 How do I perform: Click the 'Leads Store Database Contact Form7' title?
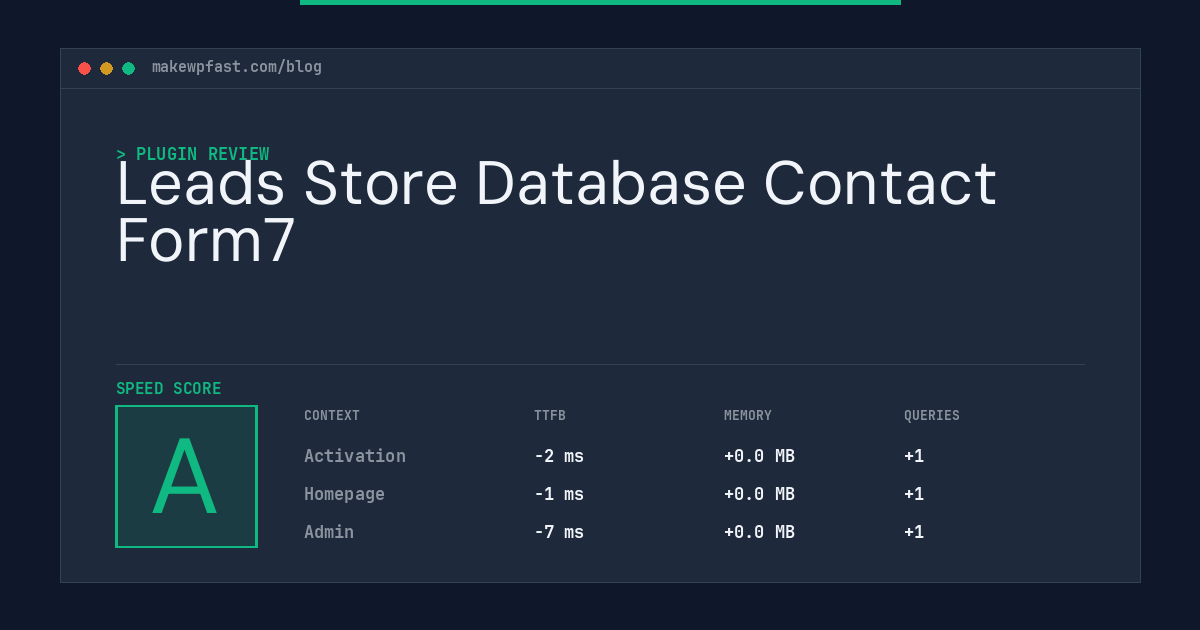(557, 211)
